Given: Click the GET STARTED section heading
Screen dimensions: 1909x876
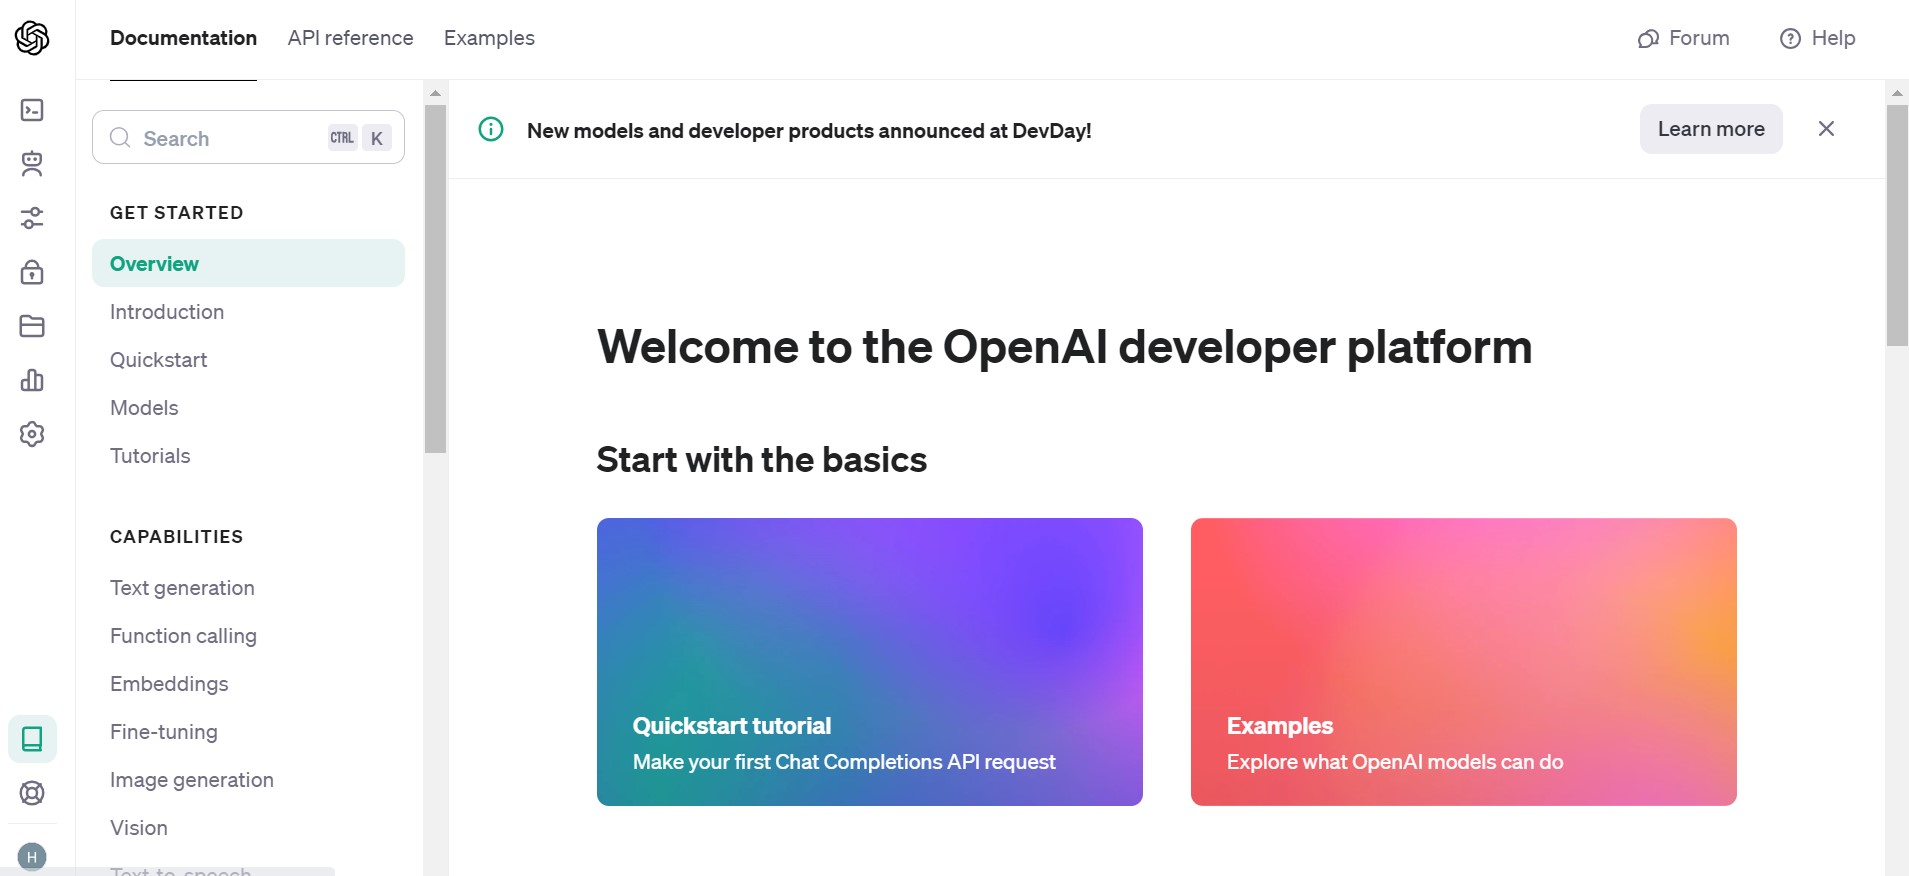Looking at the screenshot, I should (176, 213).
